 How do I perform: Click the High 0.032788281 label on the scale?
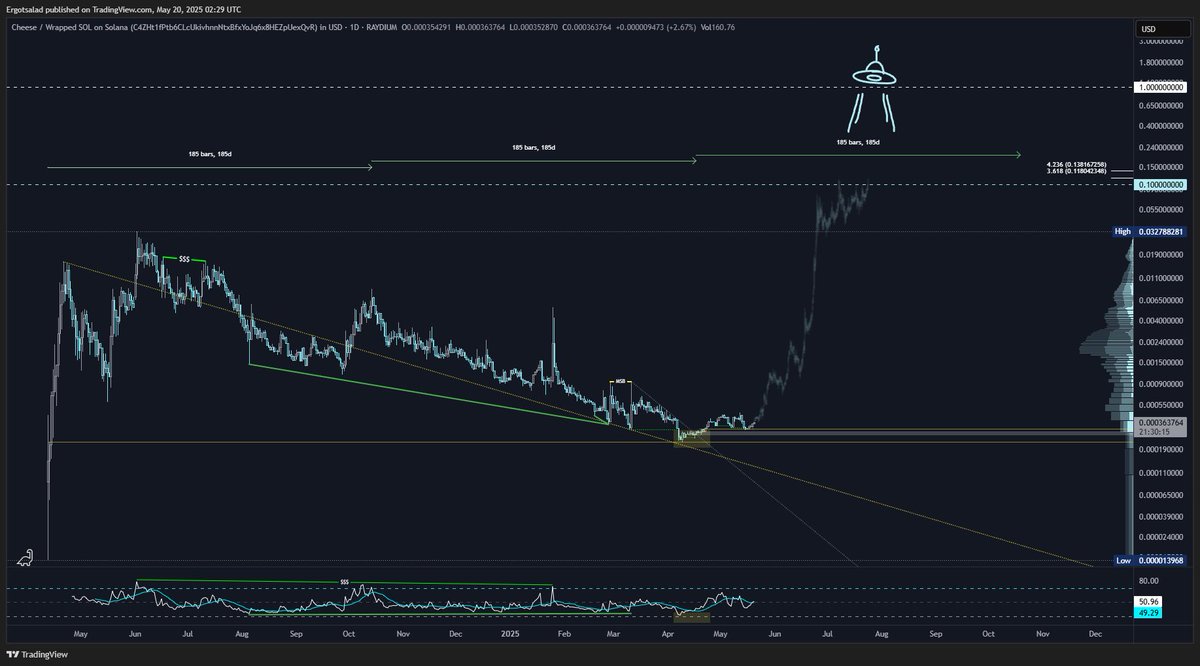1150,231
